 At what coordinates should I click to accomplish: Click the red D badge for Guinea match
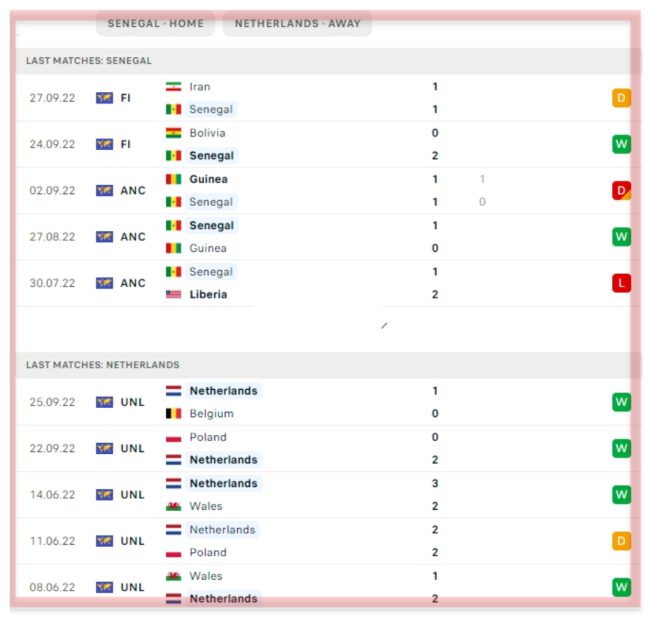point(621,190)
